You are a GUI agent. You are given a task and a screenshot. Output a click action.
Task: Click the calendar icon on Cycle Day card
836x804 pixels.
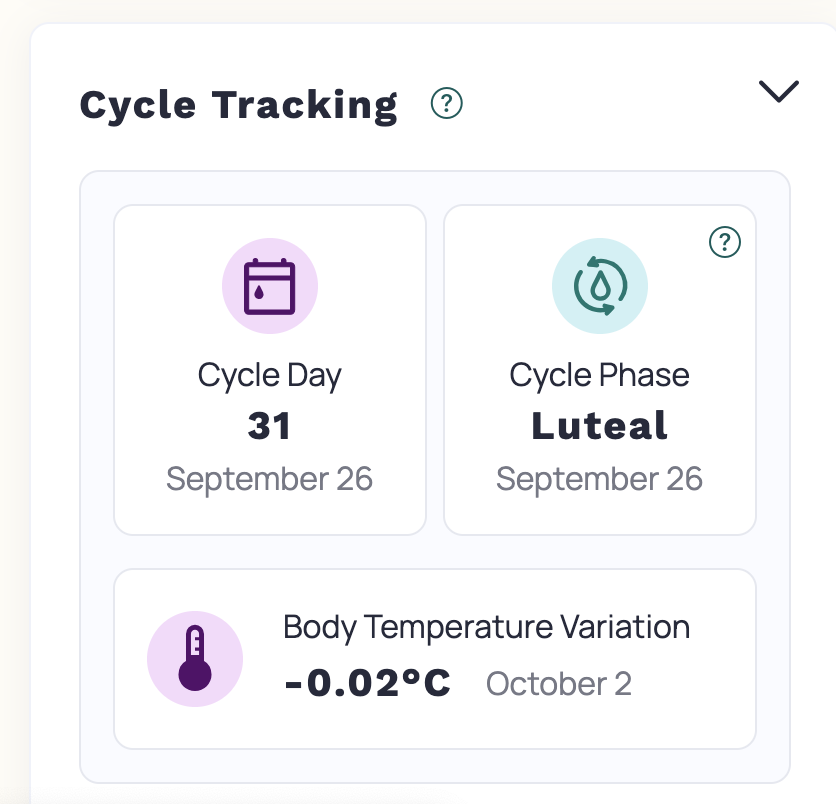(270, 285)
